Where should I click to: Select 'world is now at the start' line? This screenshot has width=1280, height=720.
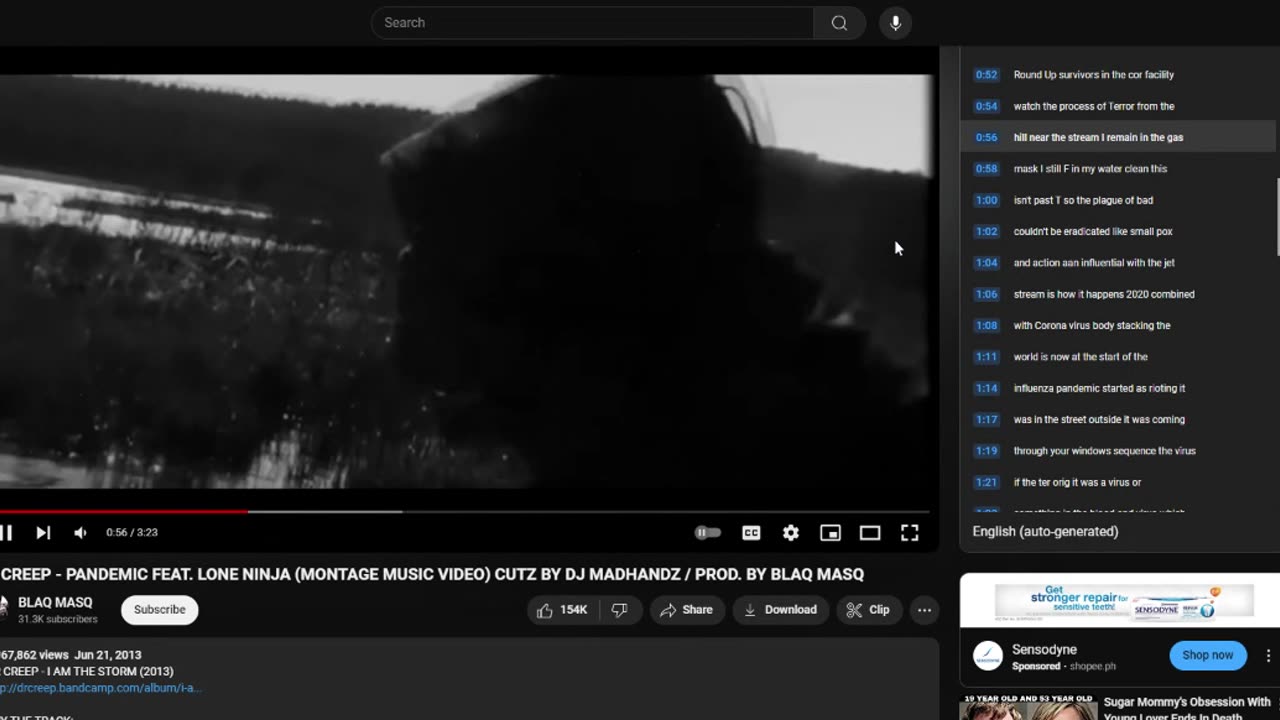coord(1117,357)
